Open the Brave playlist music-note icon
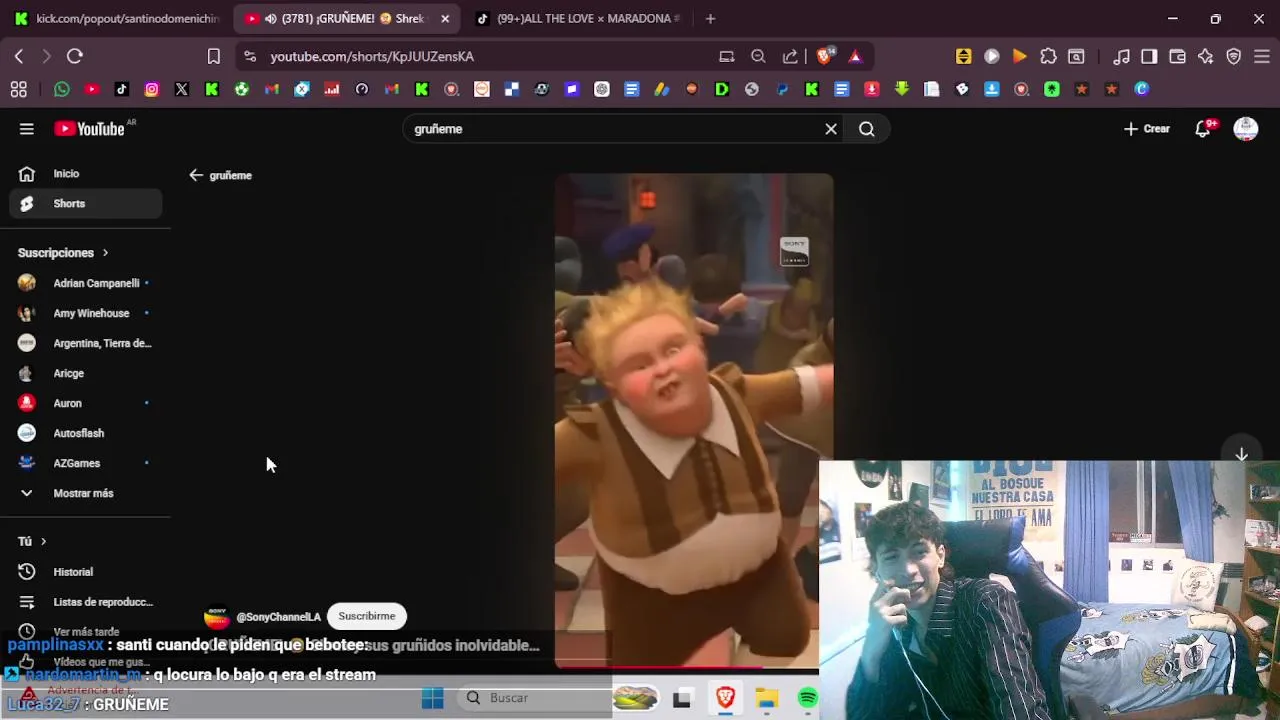1280x720 pixels. 1122,57
